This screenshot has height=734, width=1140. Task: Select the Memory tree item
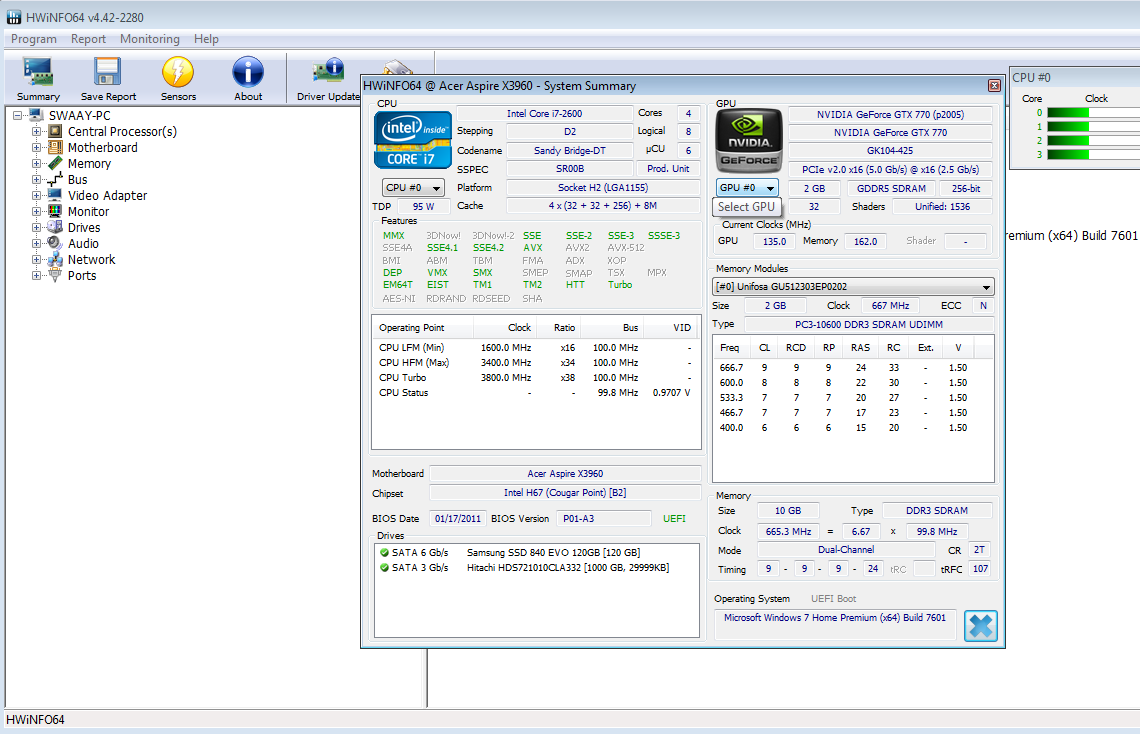[89, 164]
